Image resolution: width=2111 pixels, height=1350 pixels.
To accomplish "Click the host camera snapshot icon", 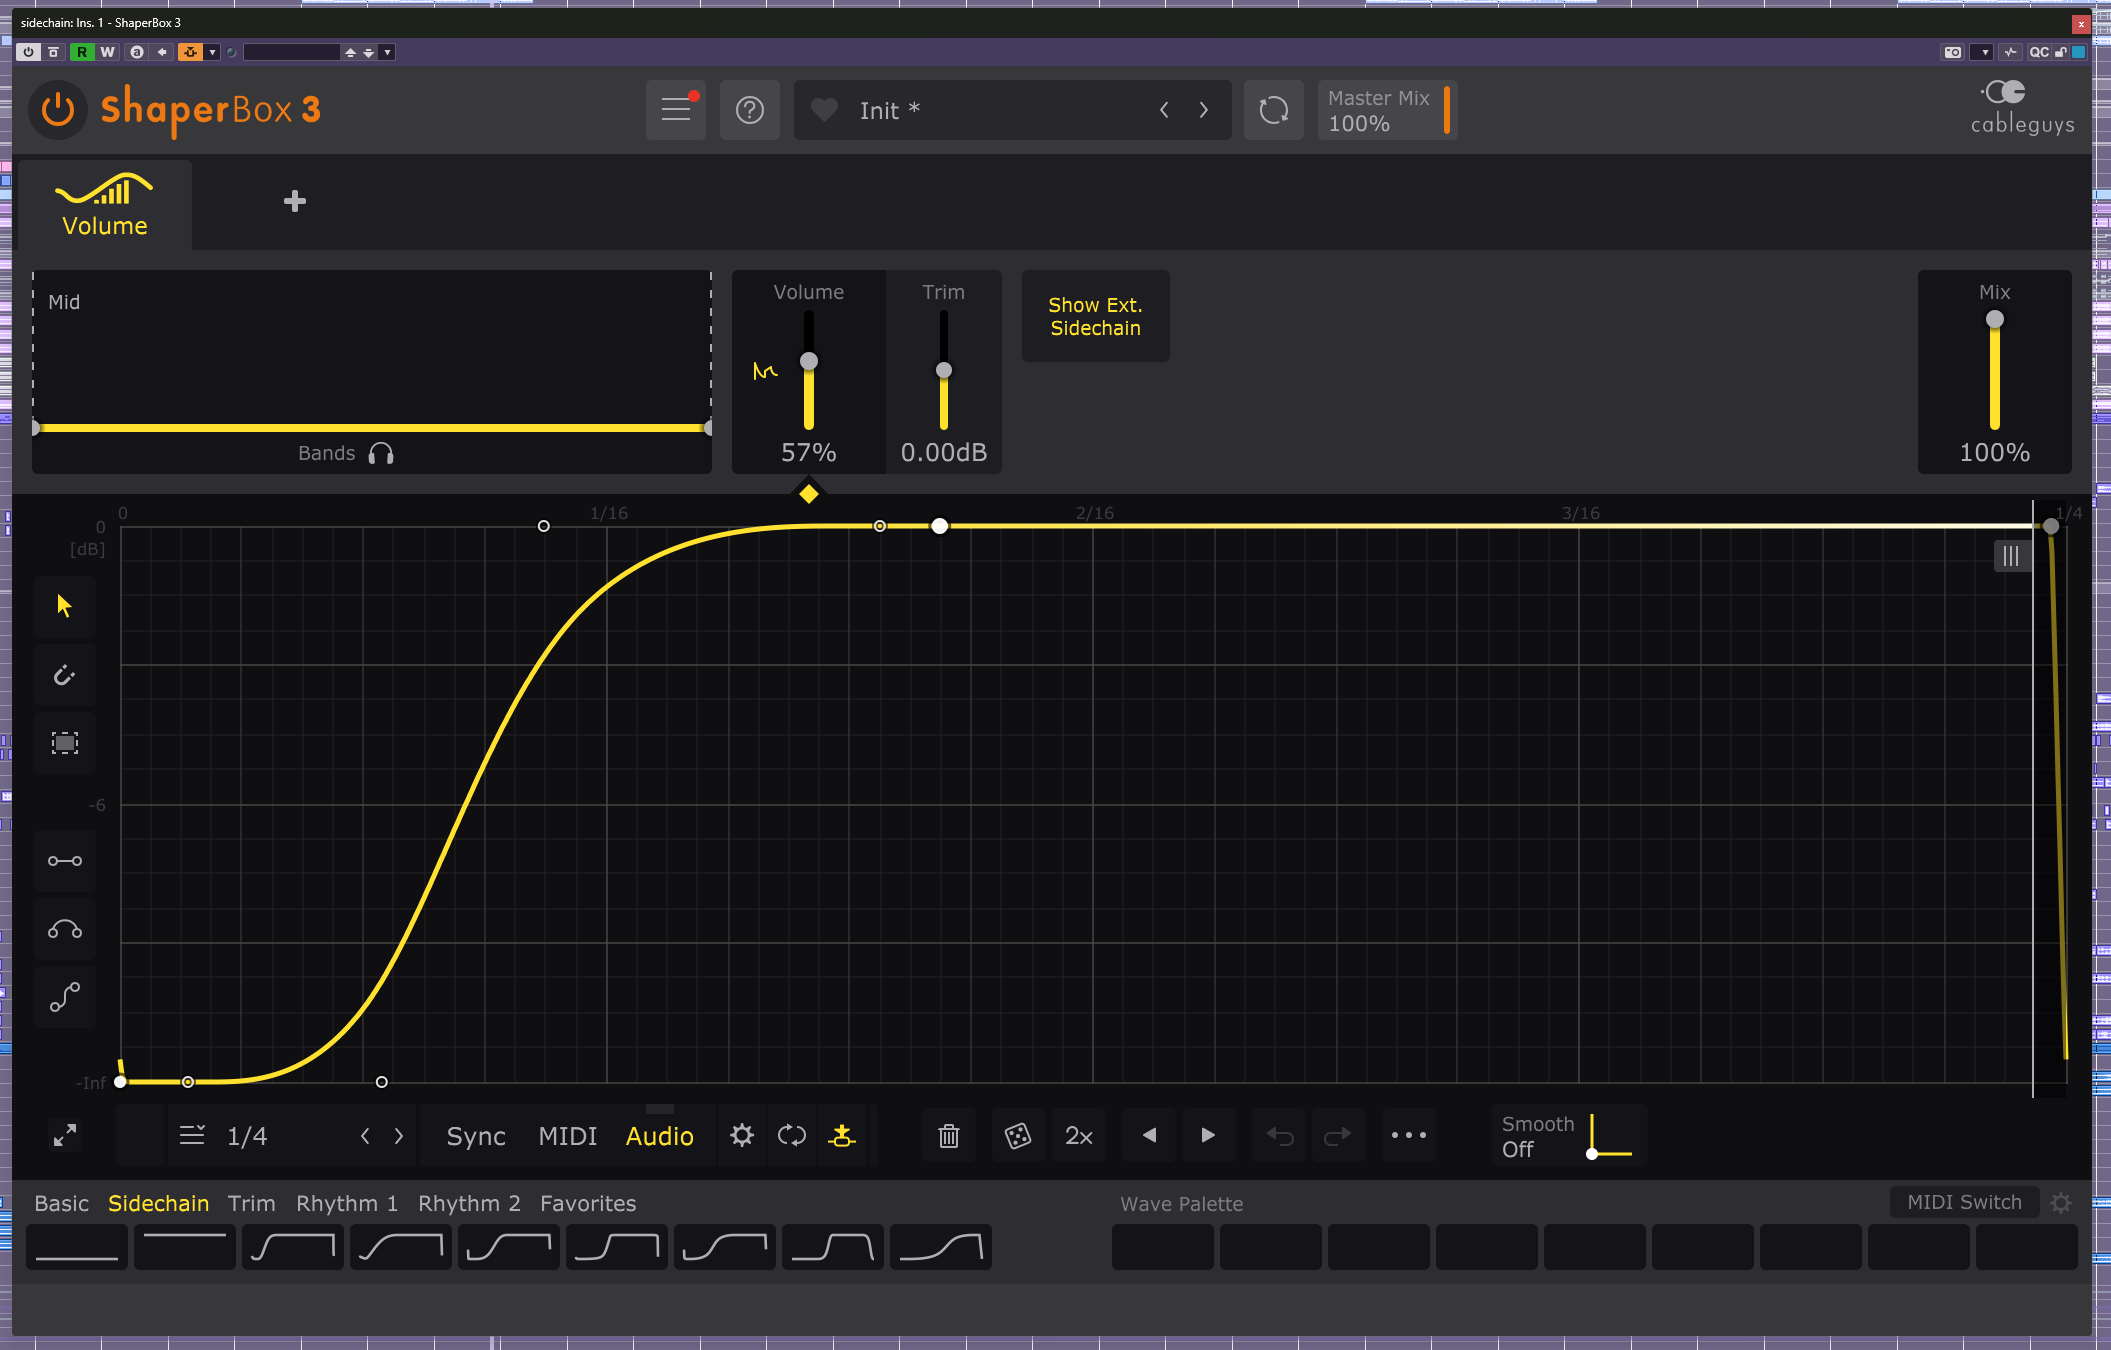I will (x=1953, y=52).
